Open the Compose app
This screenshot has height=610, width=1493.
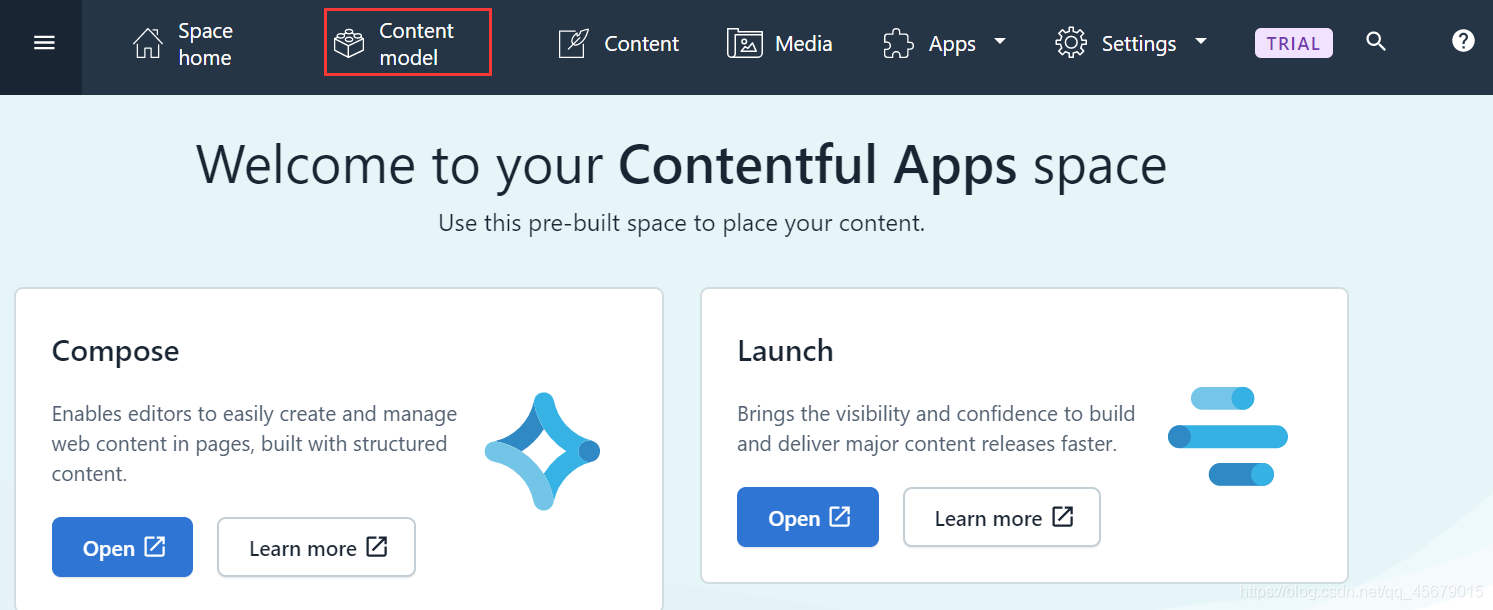(122, 547)
